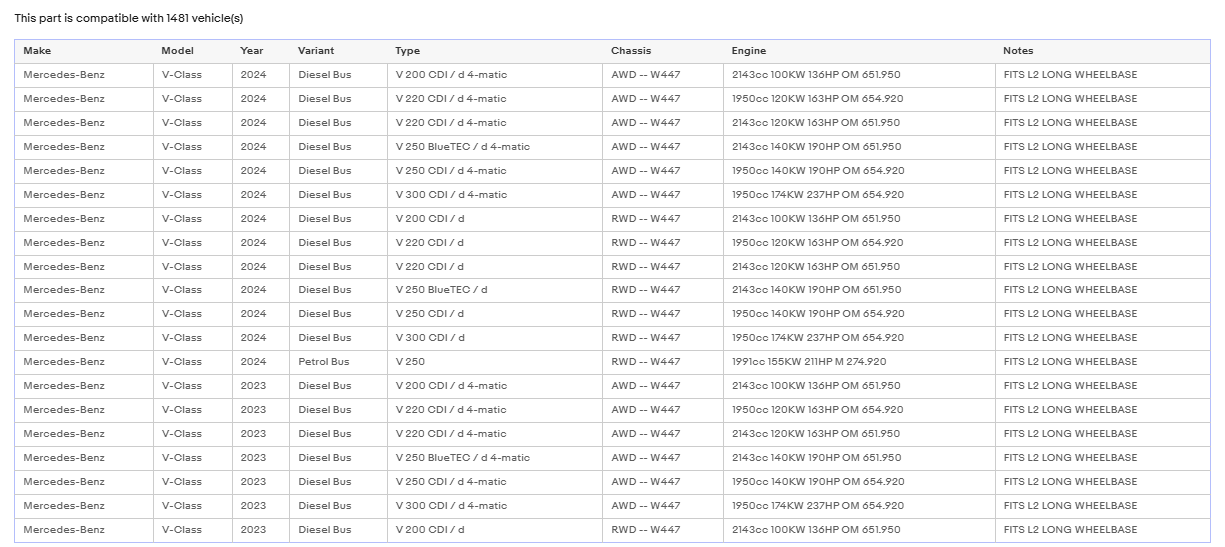Click the 2024 V 200 CDI / d 4-matic type cell
Image resolution: width=1225 pixels, height=547 pixels.
494,75
